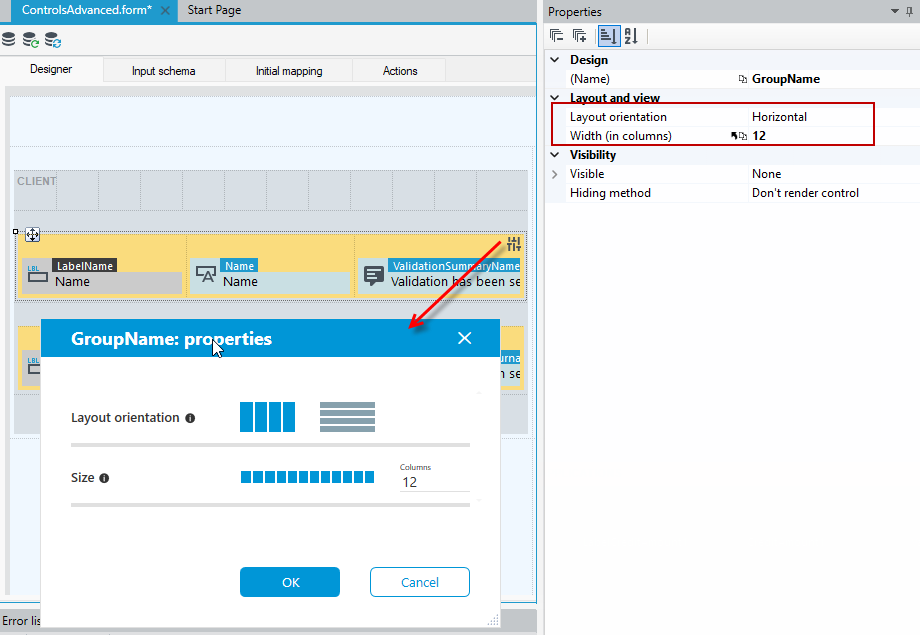Cancel the GroupName properties dialog

pos(420,582)
